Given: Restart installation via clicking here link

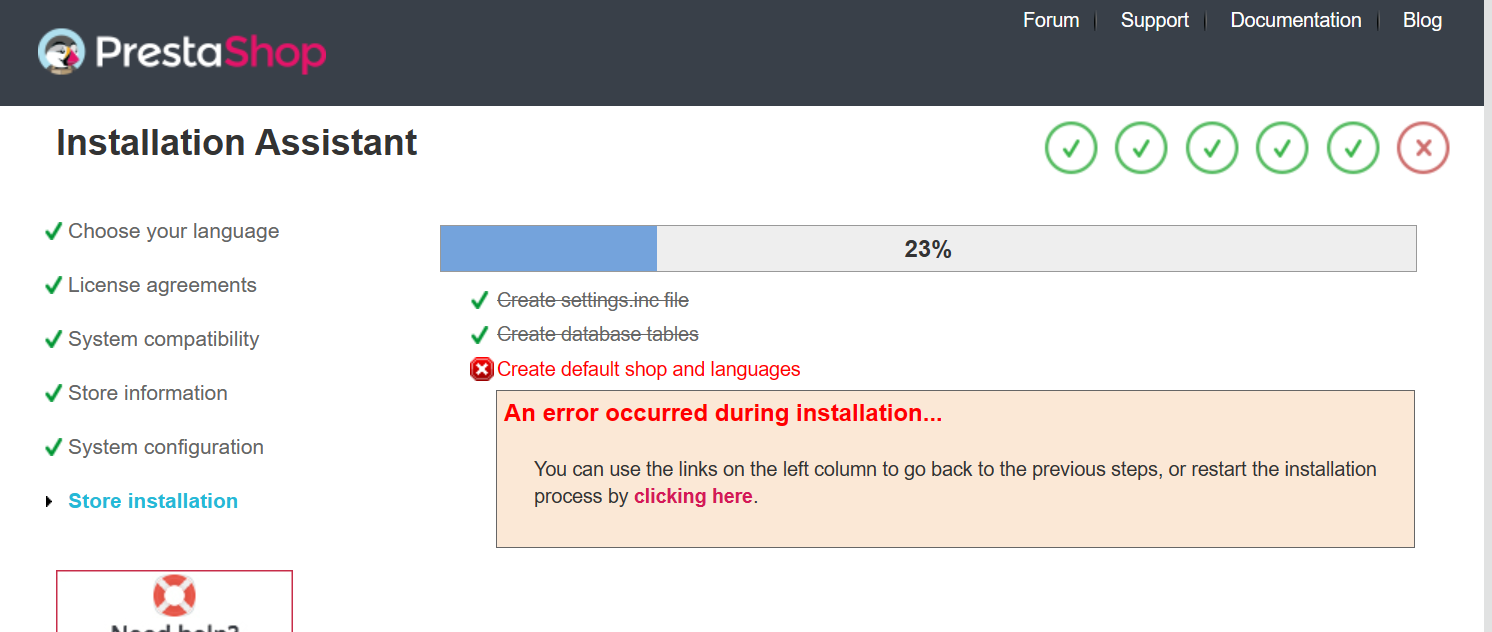Looking at the screenshot, I should (692, 496).
